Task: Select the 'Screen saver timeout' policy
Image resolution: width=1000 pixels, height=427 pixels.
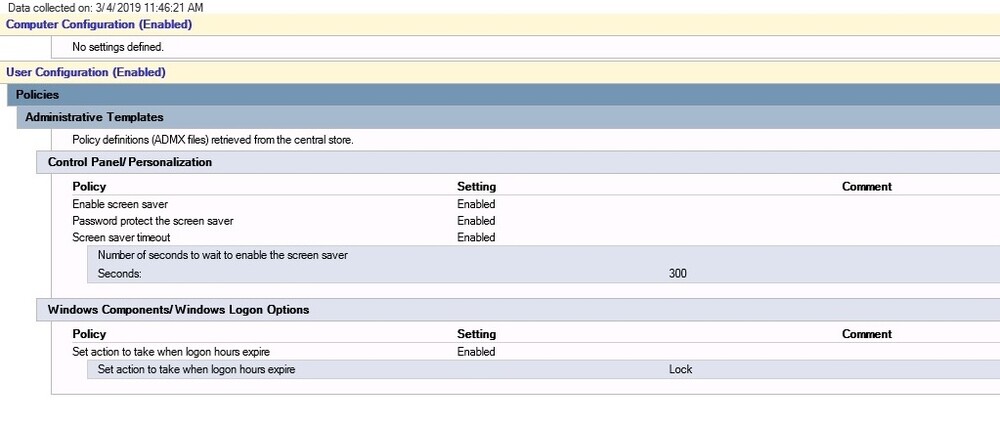Action: coord(121,238)
